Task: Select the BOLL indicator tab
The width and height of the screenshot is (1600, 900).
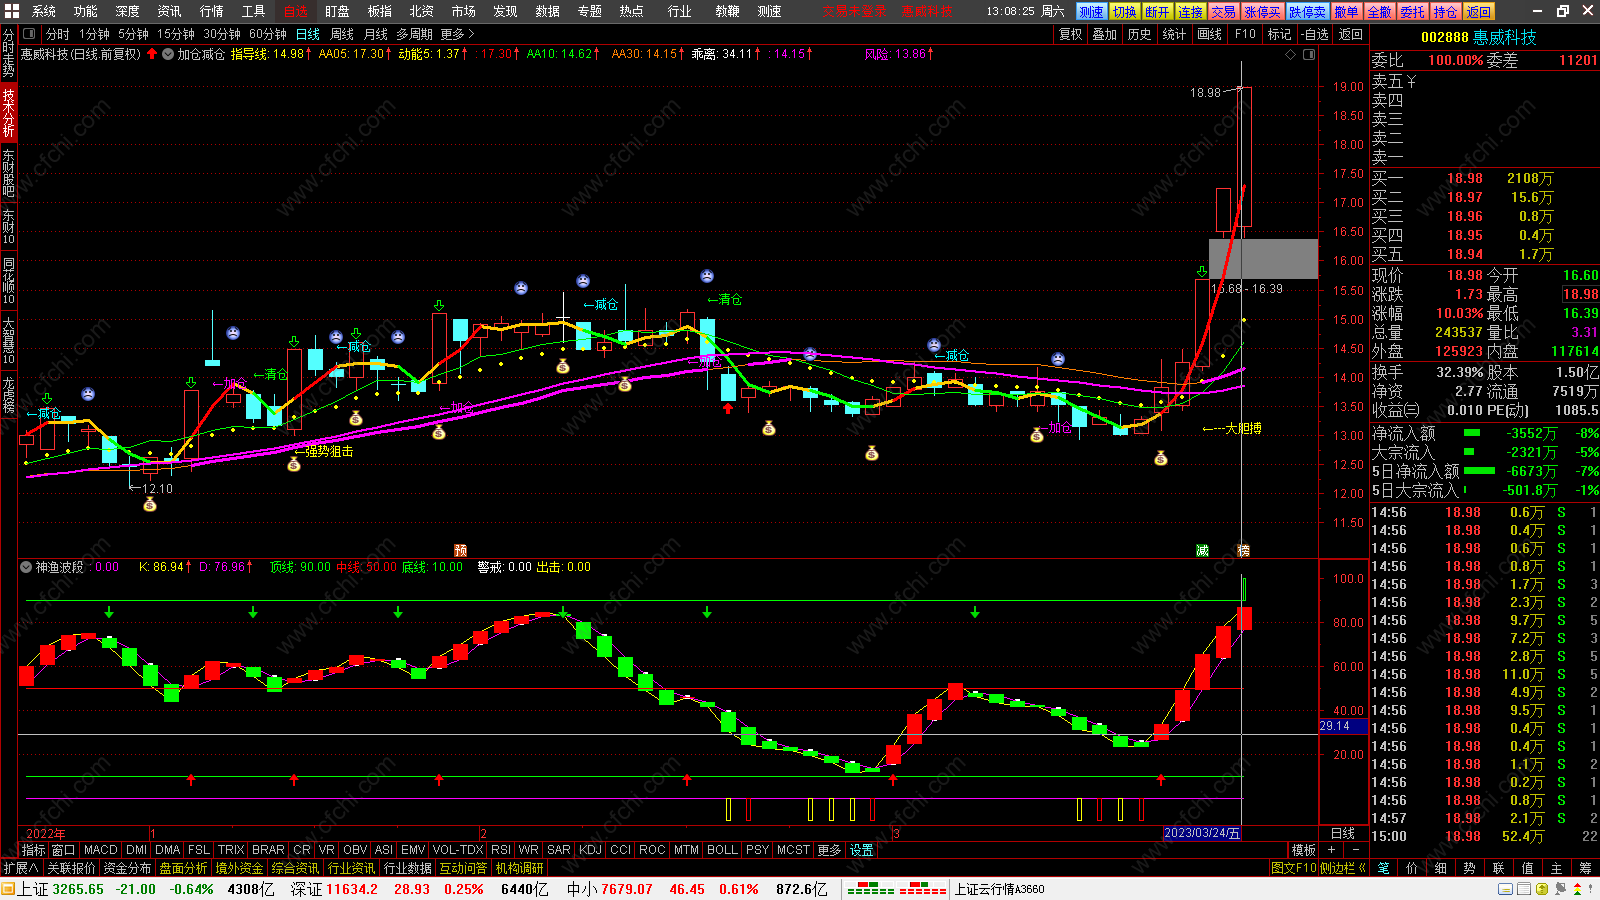Action: click(722, 850)
